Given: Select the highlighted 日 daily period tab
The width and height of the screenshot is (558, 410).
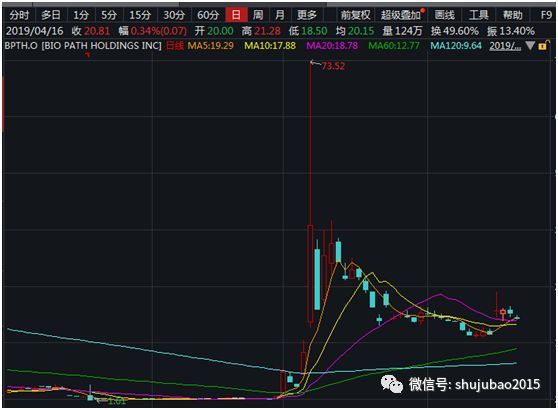Looking at the screenshot, I should (x=236, y=15).
